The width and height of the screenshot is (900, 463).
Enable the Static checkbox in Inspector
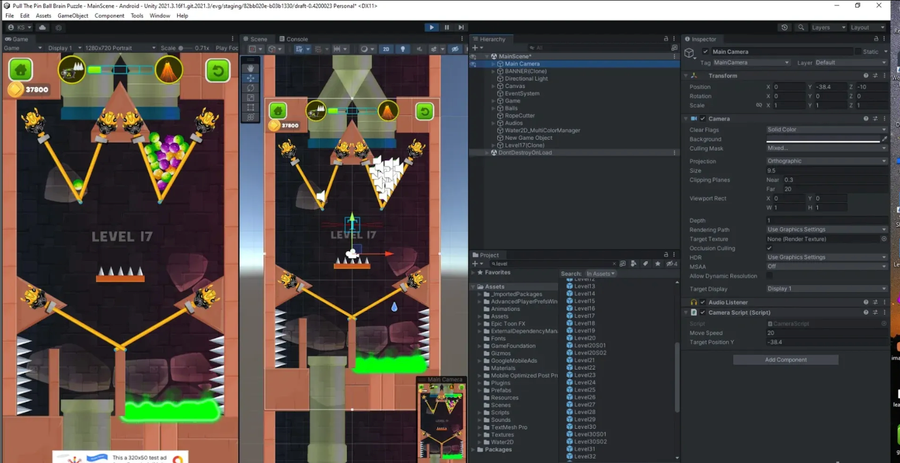pyautogui.click(x=856, y=52)
